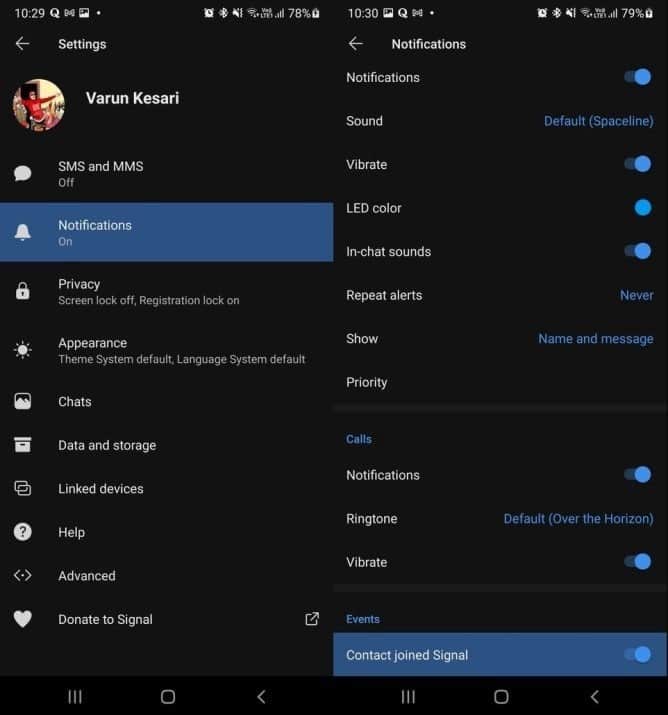Go back from the Notifications screen
668x715 pixels.
(355, 44)
